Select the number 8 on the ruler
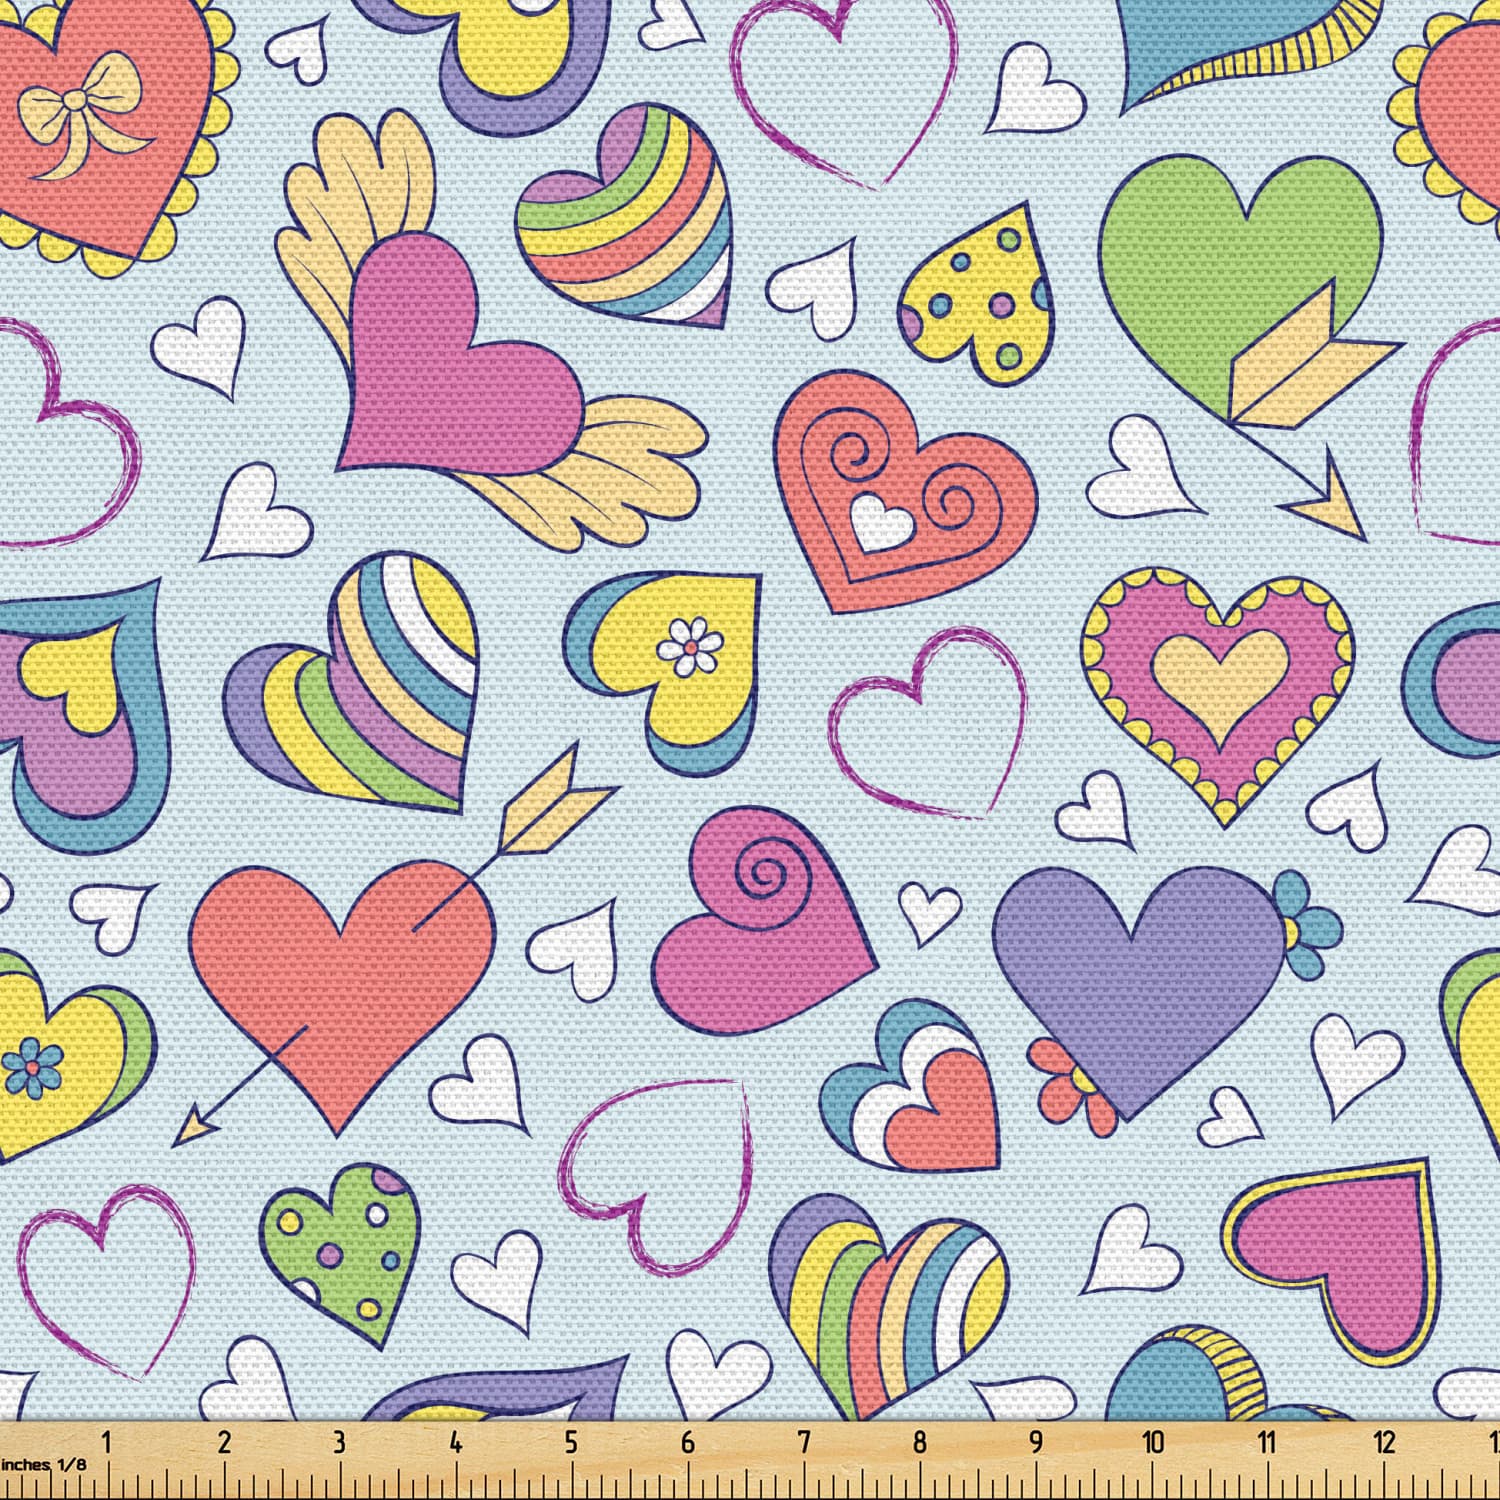1500x1500 pixels. [x=919, y=1442]
